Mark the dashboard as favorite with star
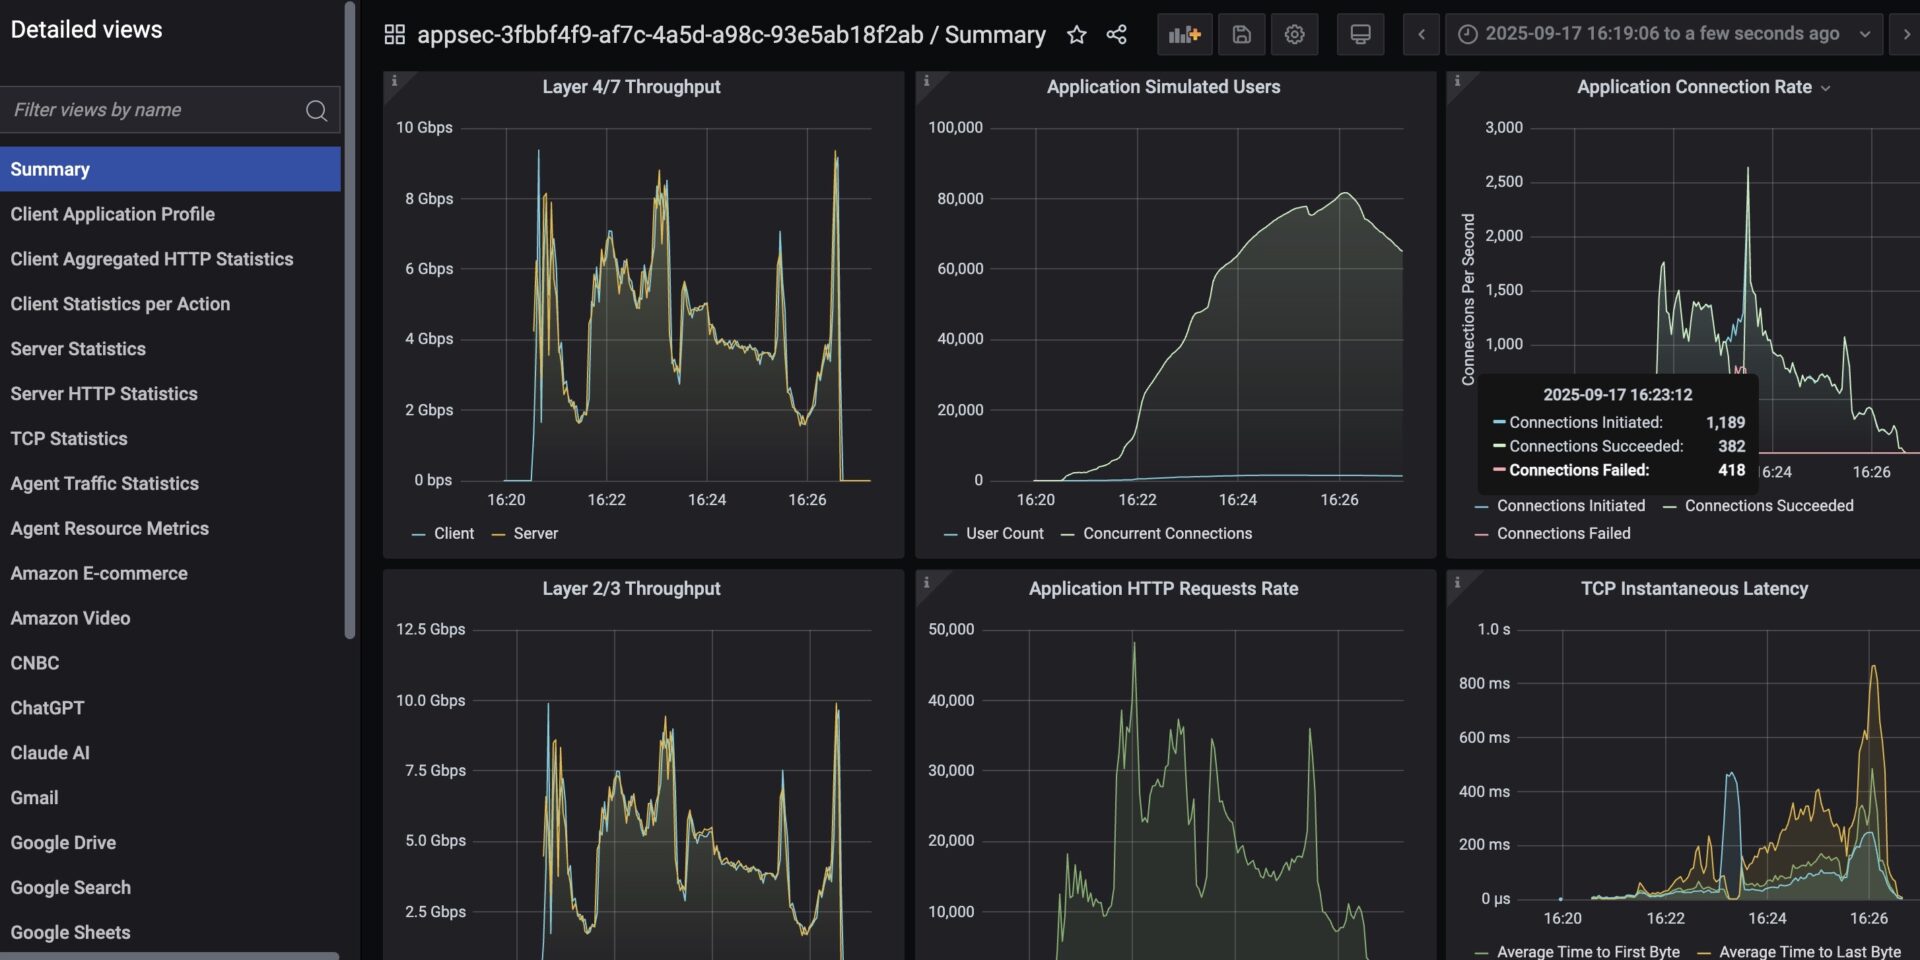The height and width of the screenshot is (960, 1920). coord(1077,34)
